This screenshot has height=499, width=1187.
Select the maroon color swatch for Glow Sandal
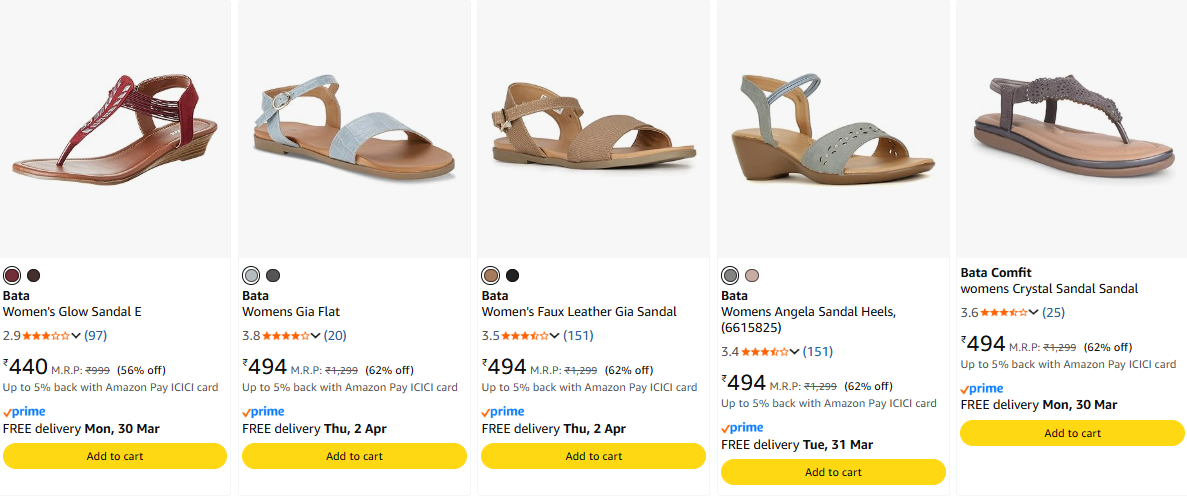click(12, 275)
